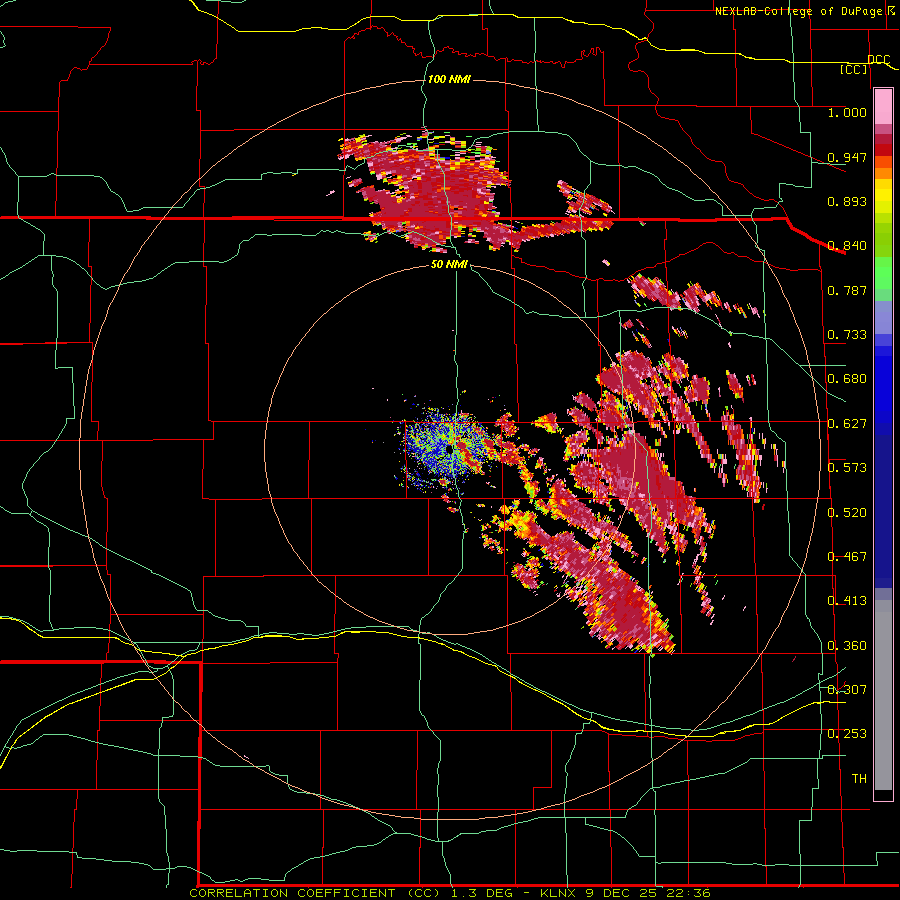Click the [CC] legend header label
The height and width of the screenshot is (900, 900).
854,69
